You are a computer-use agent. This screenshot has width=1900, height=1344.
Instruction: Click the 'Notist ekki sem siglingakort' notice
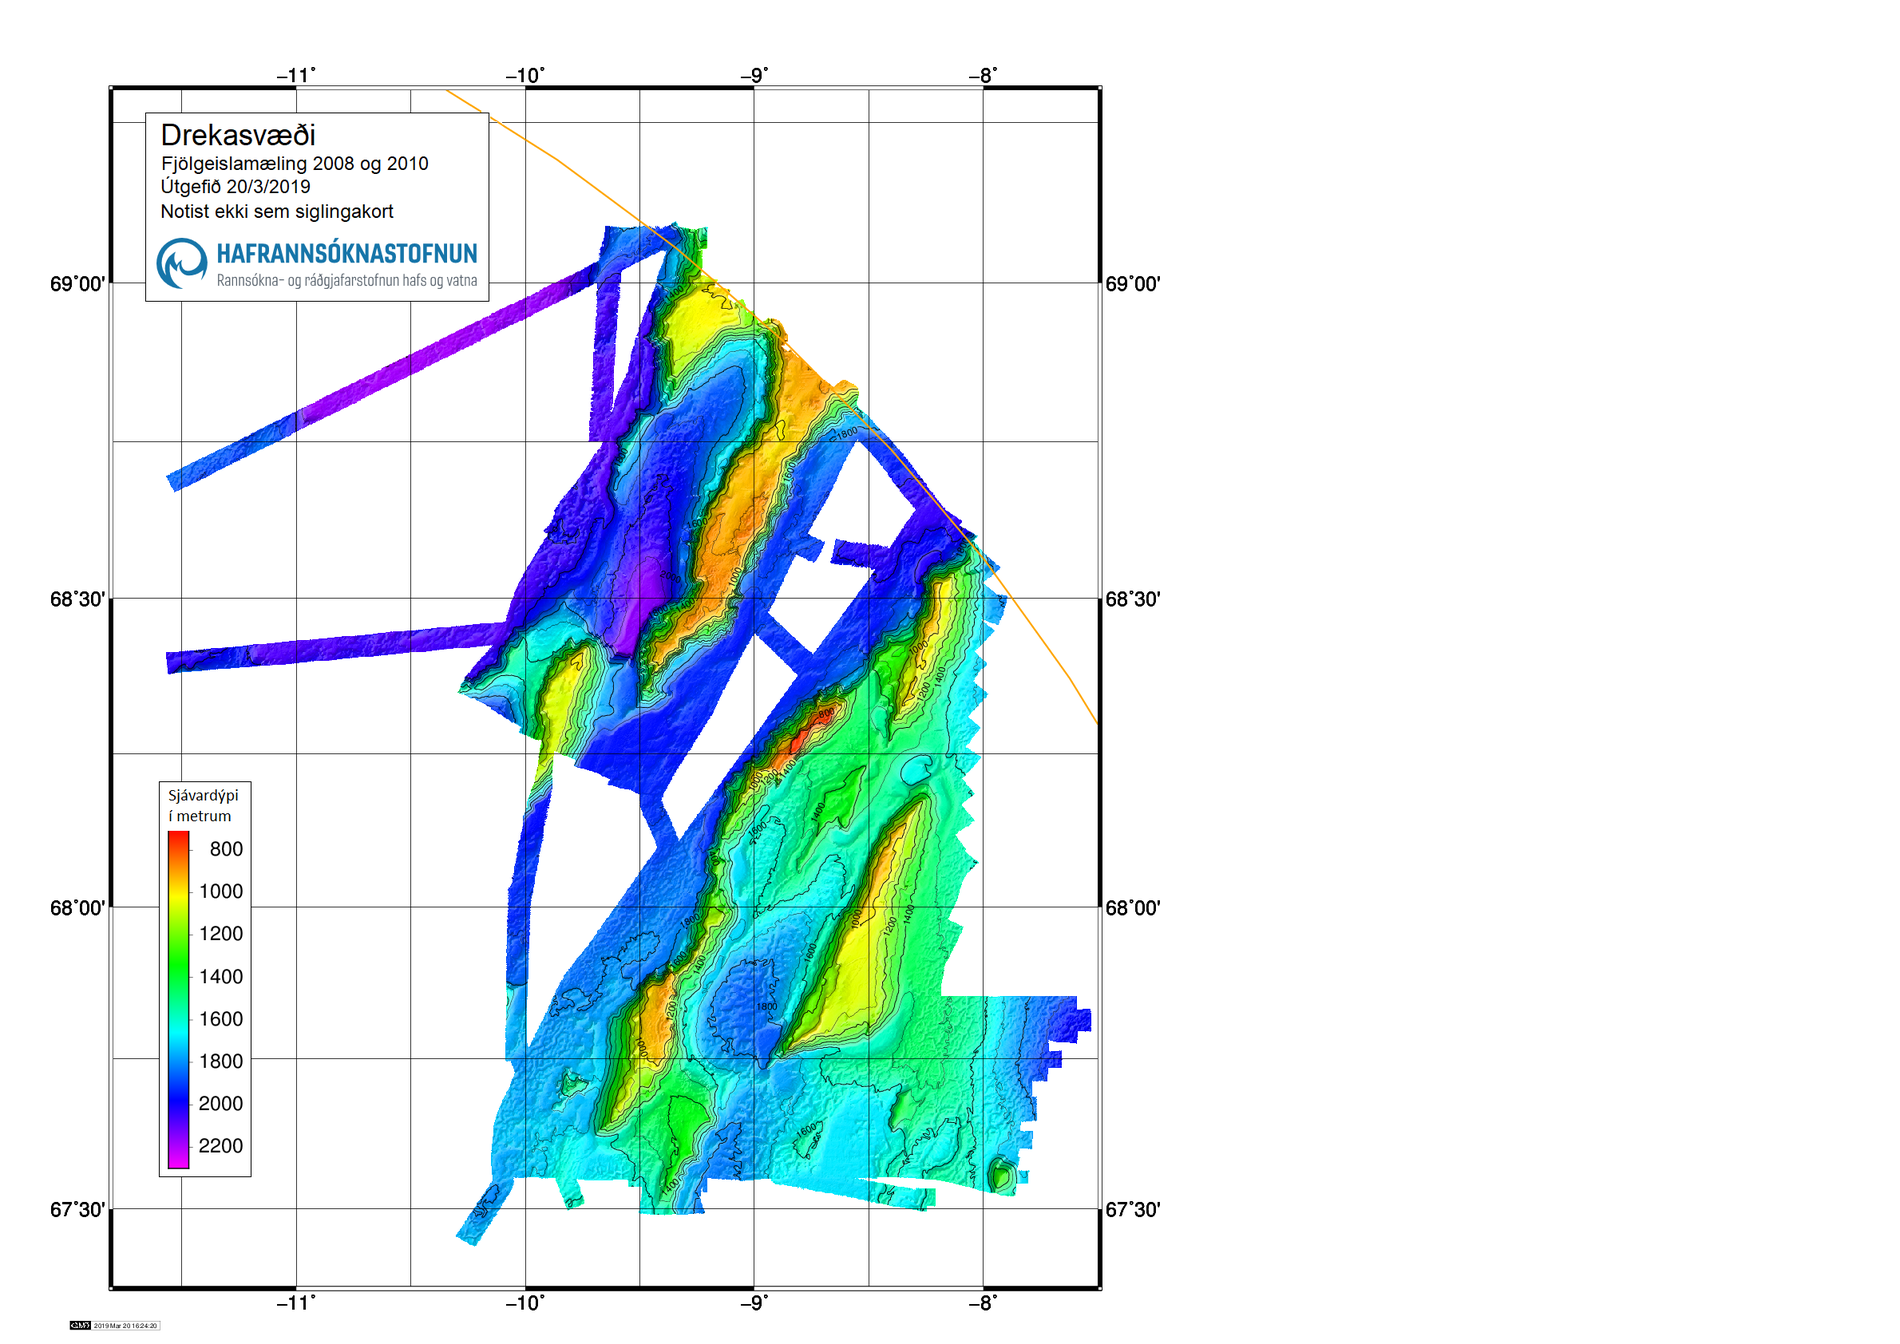(x=277, y=212)
